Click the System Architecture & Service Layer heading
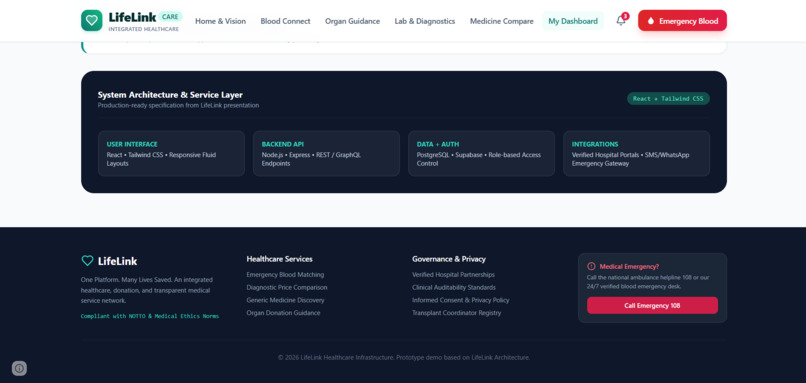 click(x=170, y=95)
